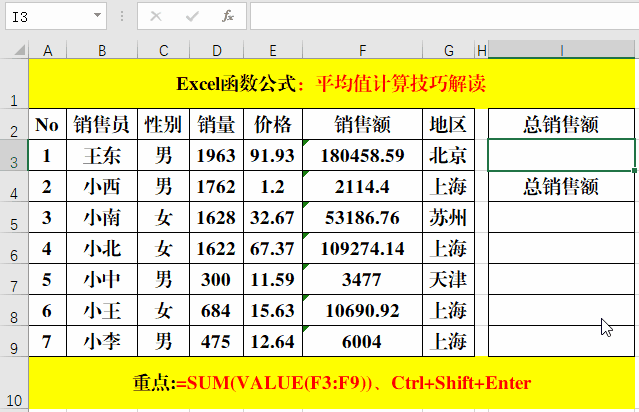Open Insert Function fx icon
639x412 pixels.
[x=228, y=16]
